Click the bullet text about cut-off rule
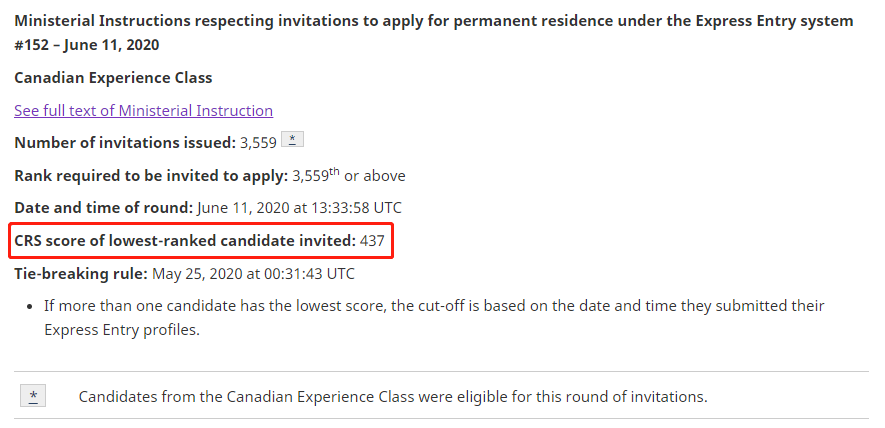Screen dimensions: 885x428 pos(434,306)
